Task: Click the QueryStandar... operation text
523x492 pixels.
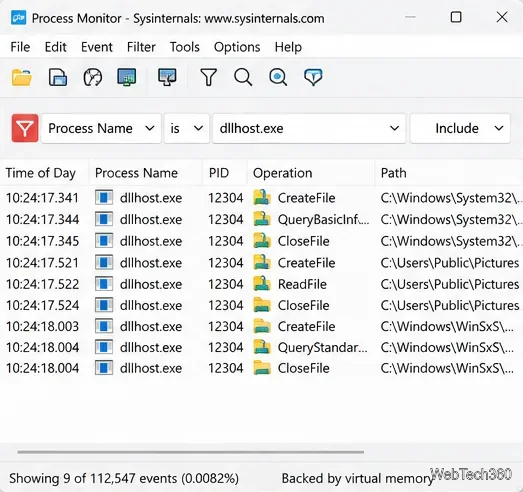Action: click(x=323, y=348)
